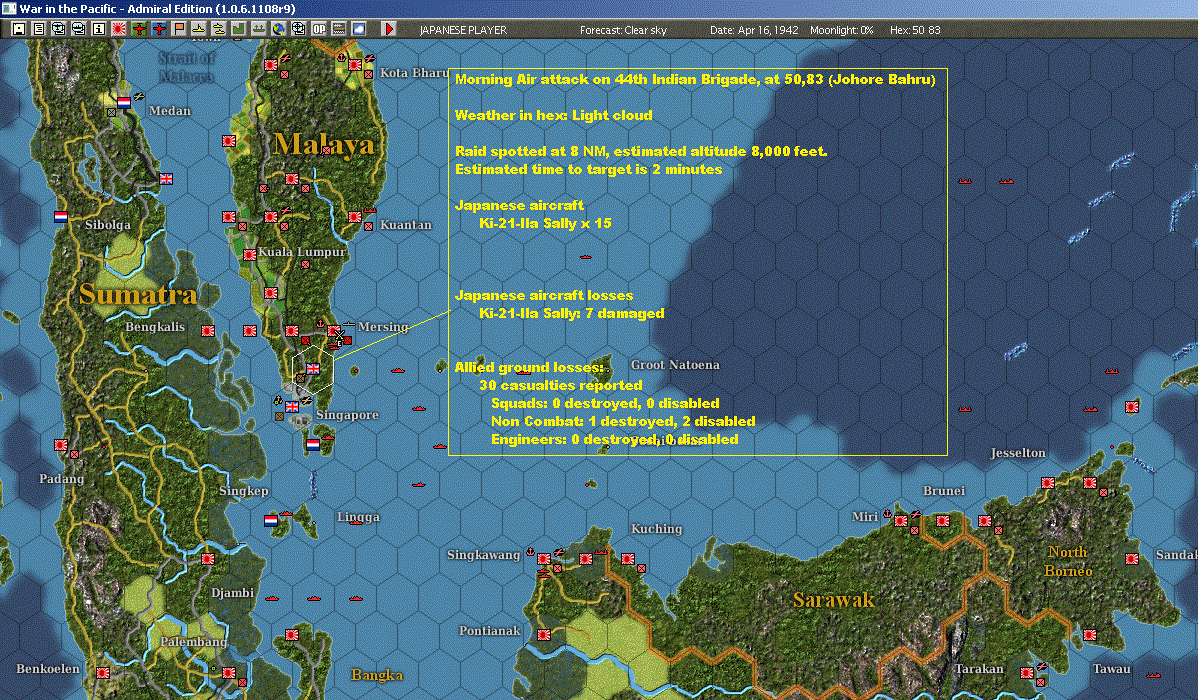1198x700 pixels.
Task: Click the 'Forecast: Clear sky' text
Action: [x=623, y=30]
